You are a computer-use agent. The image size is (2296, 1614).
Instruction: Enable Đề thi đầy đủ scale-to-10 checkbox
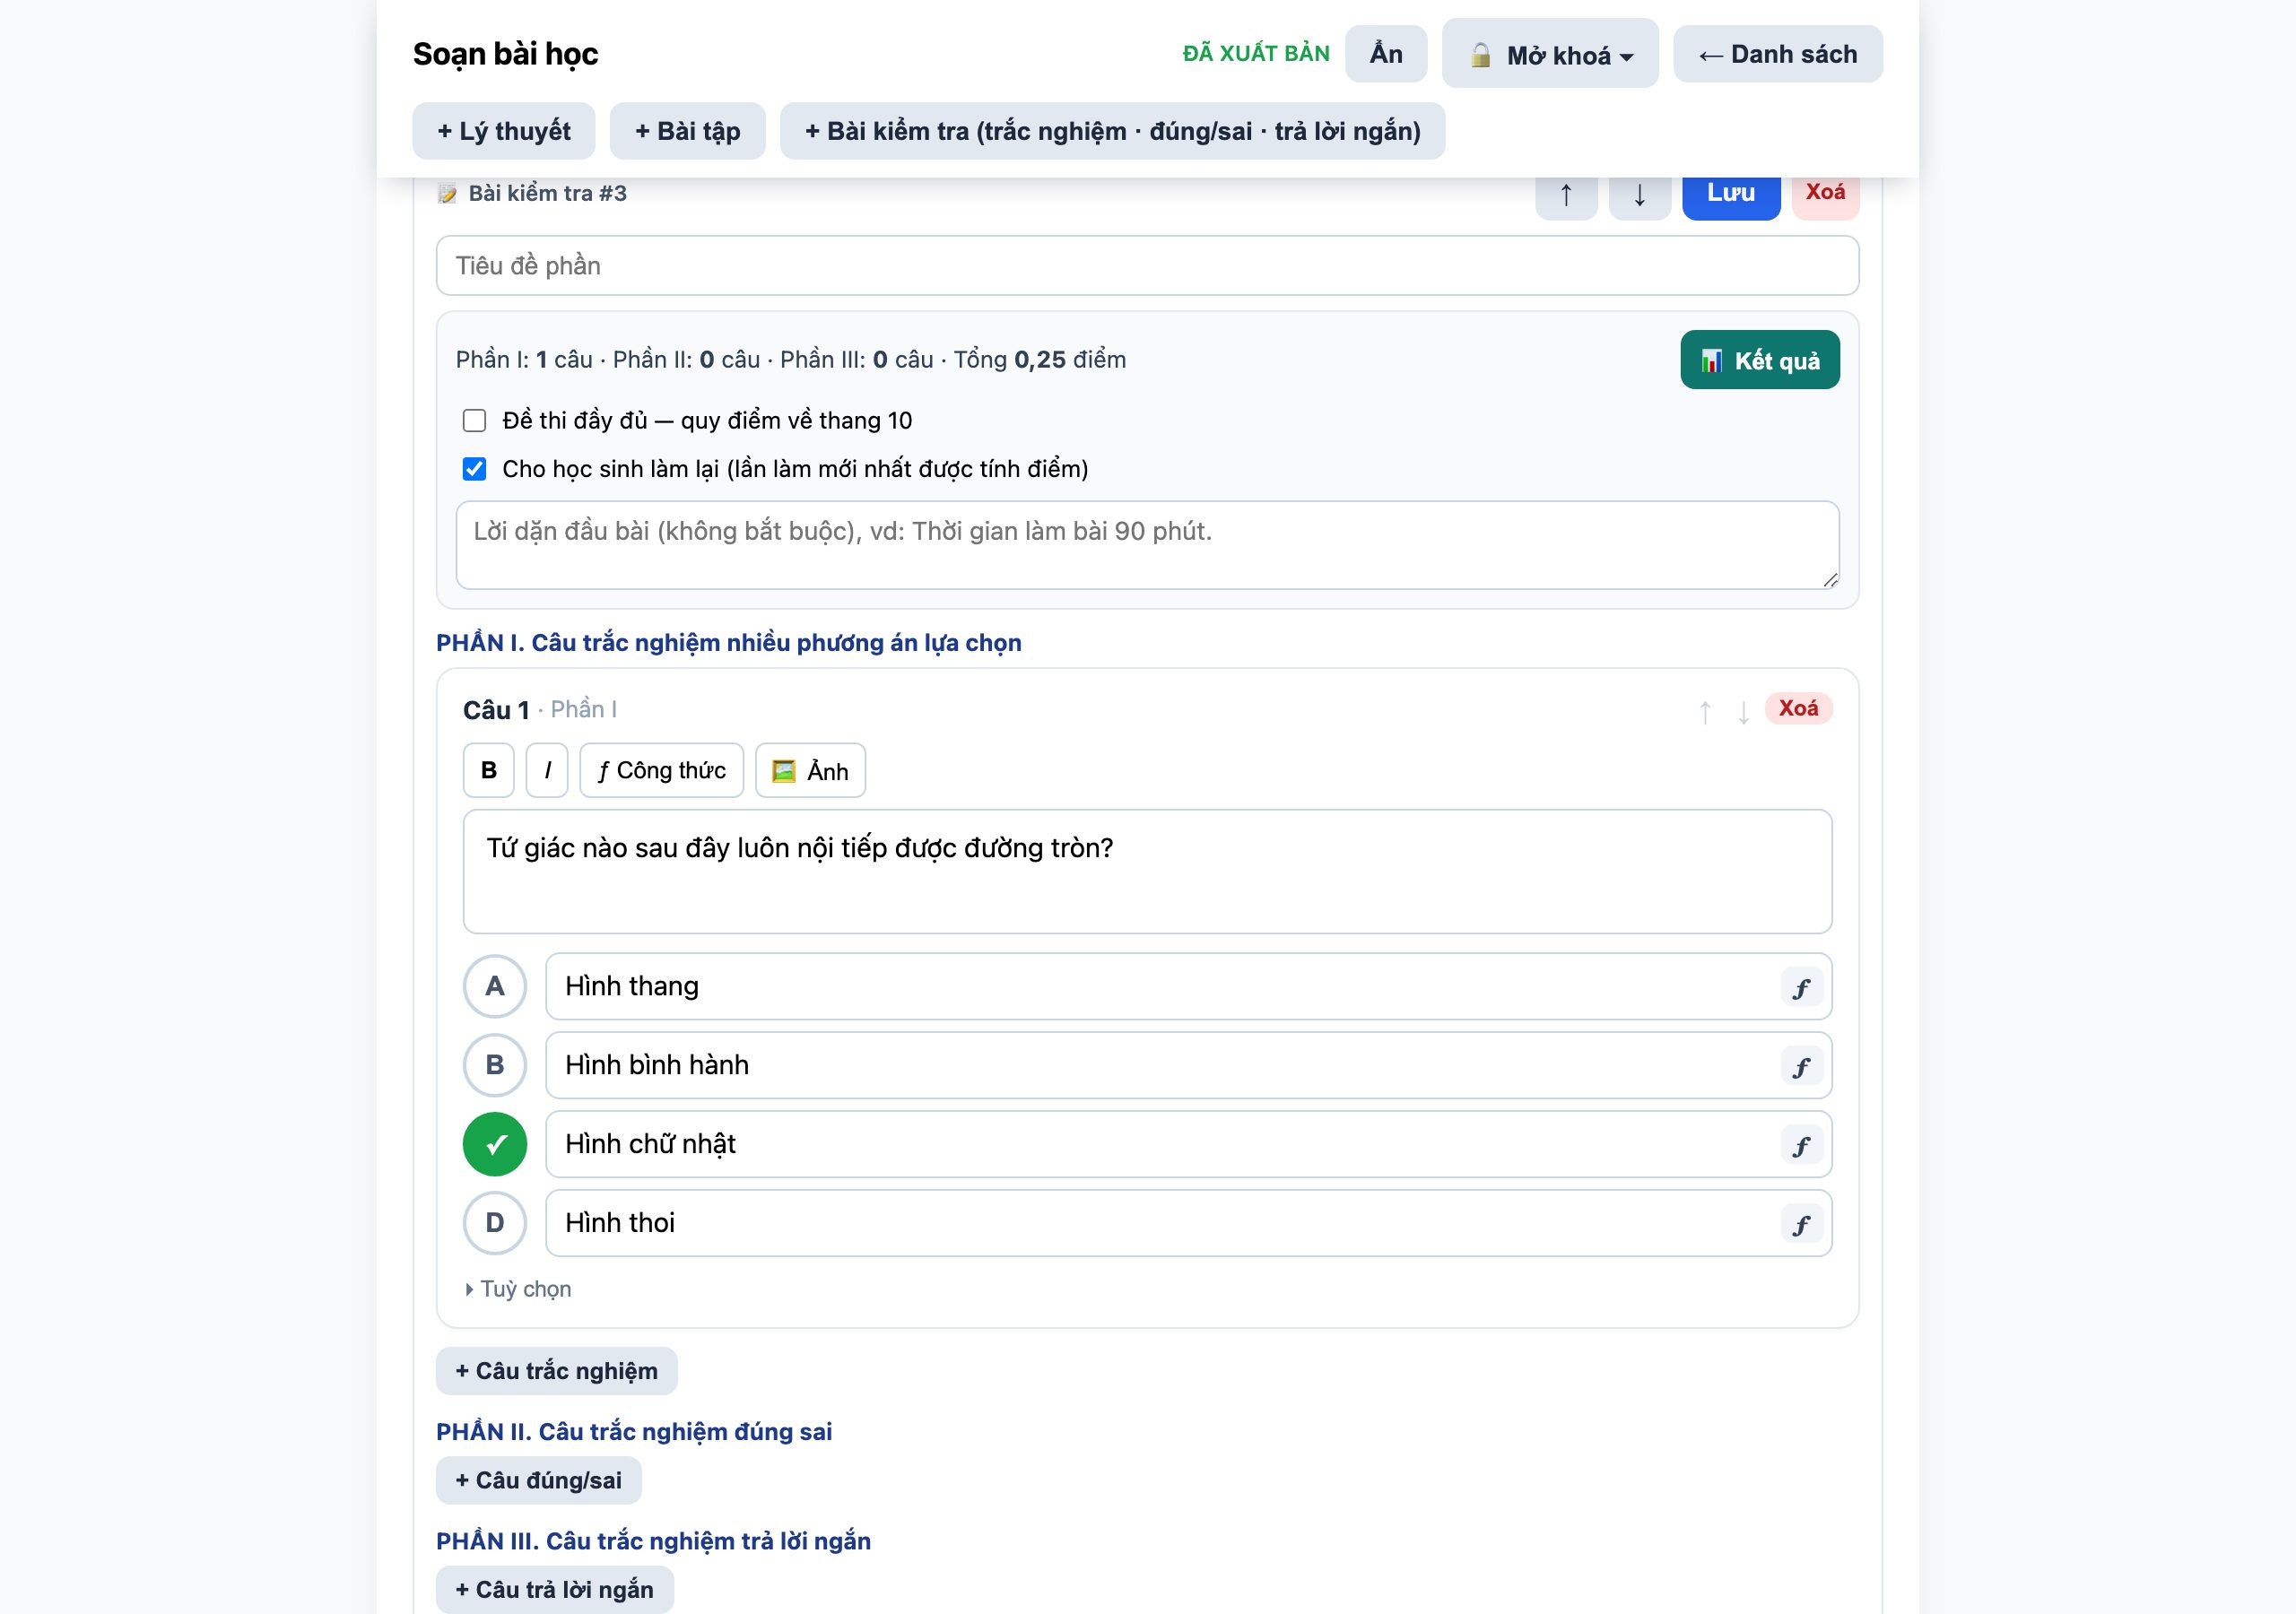(474, 420)
